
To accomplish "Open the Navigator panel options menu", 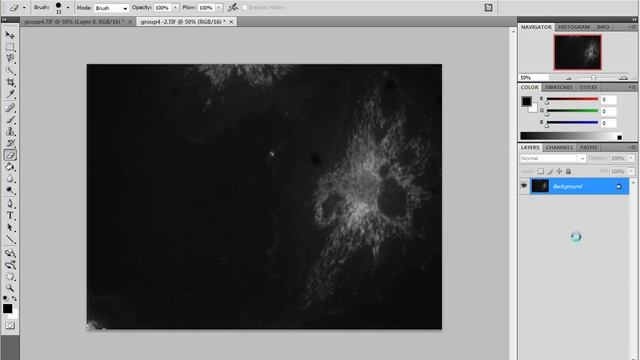I will [632, 27].
